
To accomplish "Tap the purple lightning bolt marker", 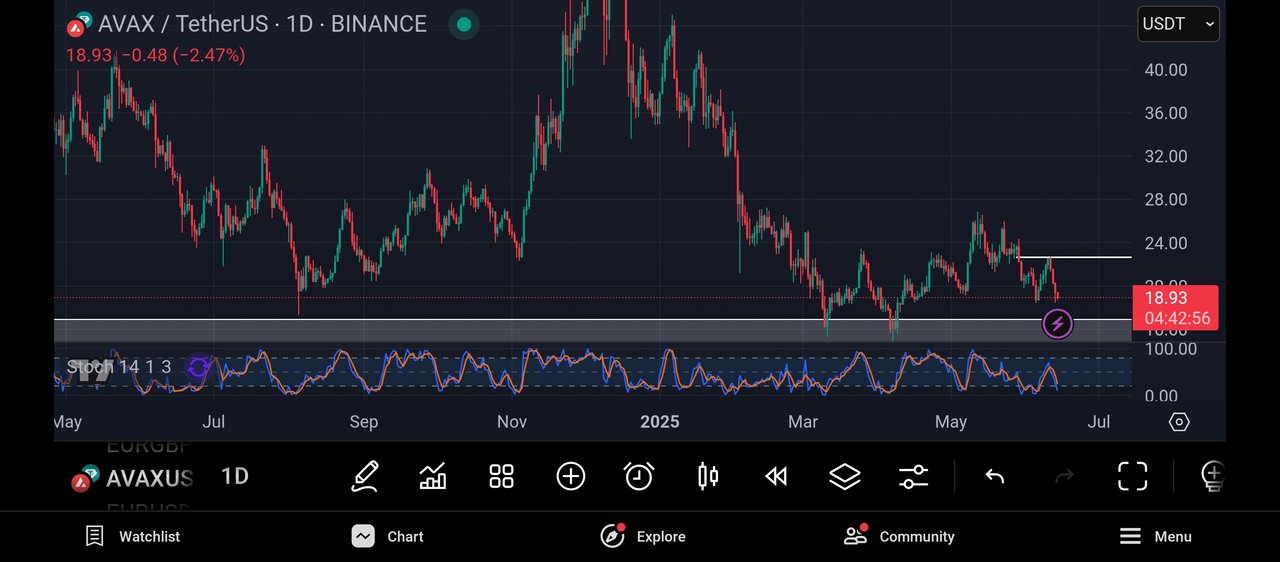I will pyautogui.click(x=1057, y=324).
